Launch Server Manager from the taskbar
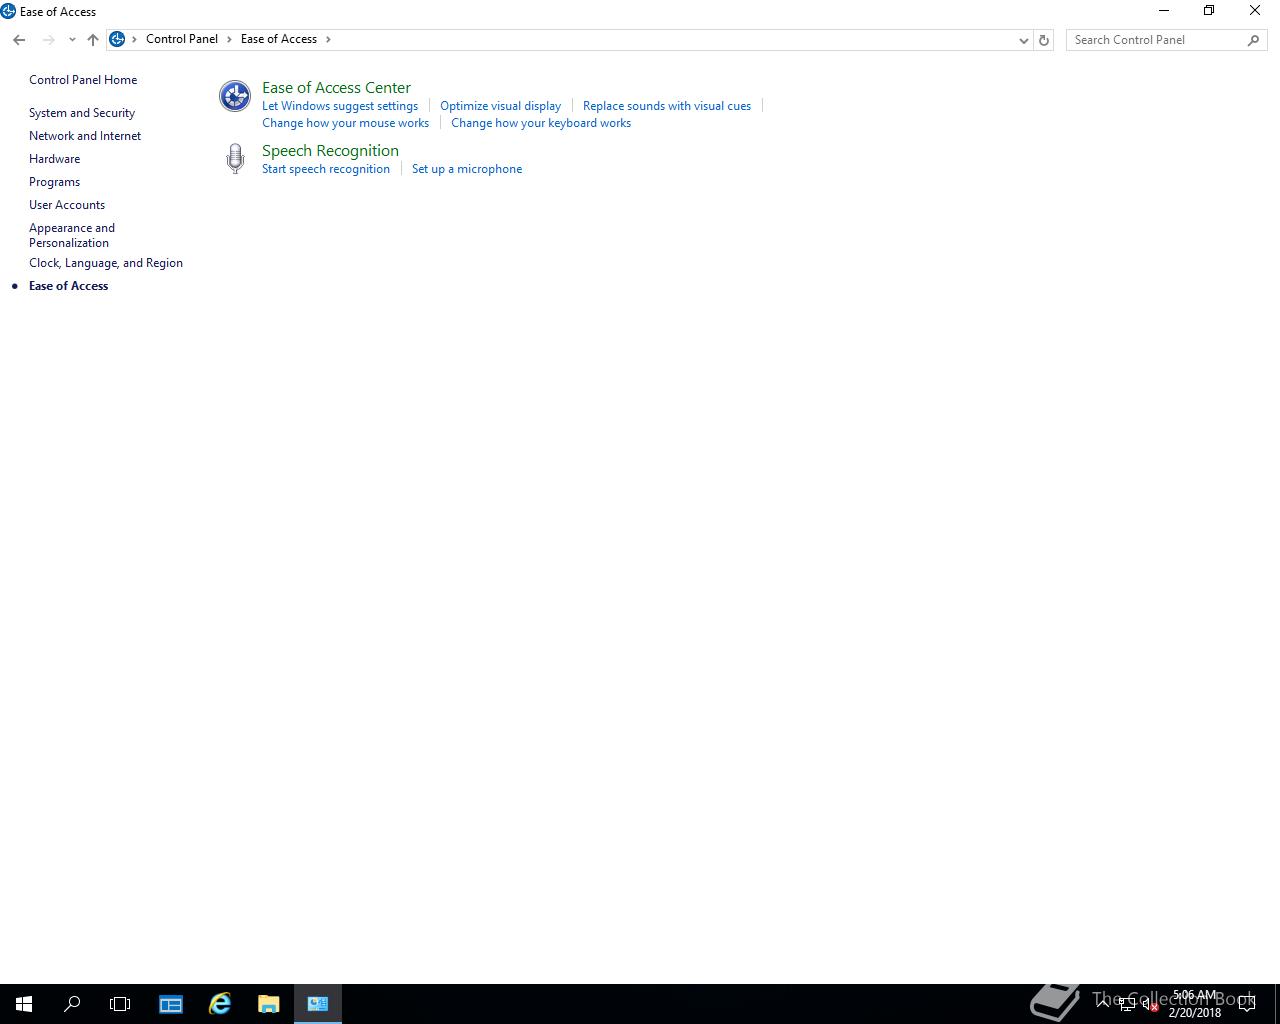Viewport: 1280px width, 1024px height. [171, 1004]
